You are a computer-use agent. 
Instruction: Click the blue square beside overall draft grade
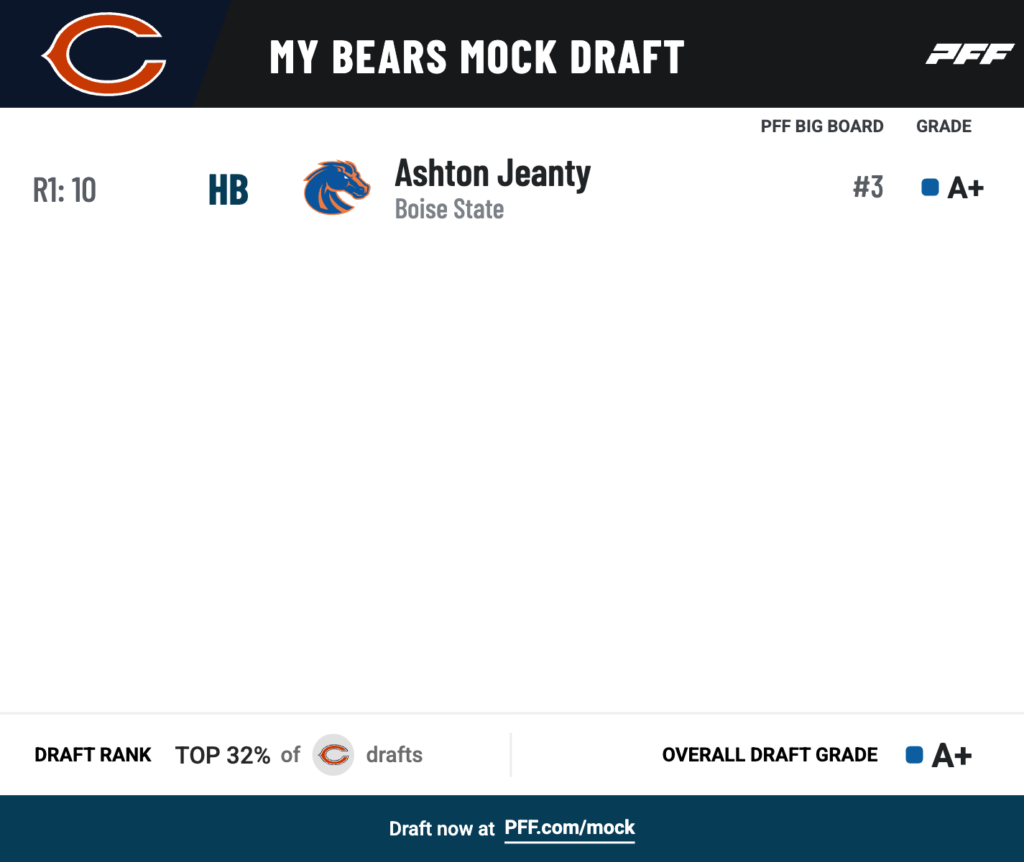tap(914, 755)
